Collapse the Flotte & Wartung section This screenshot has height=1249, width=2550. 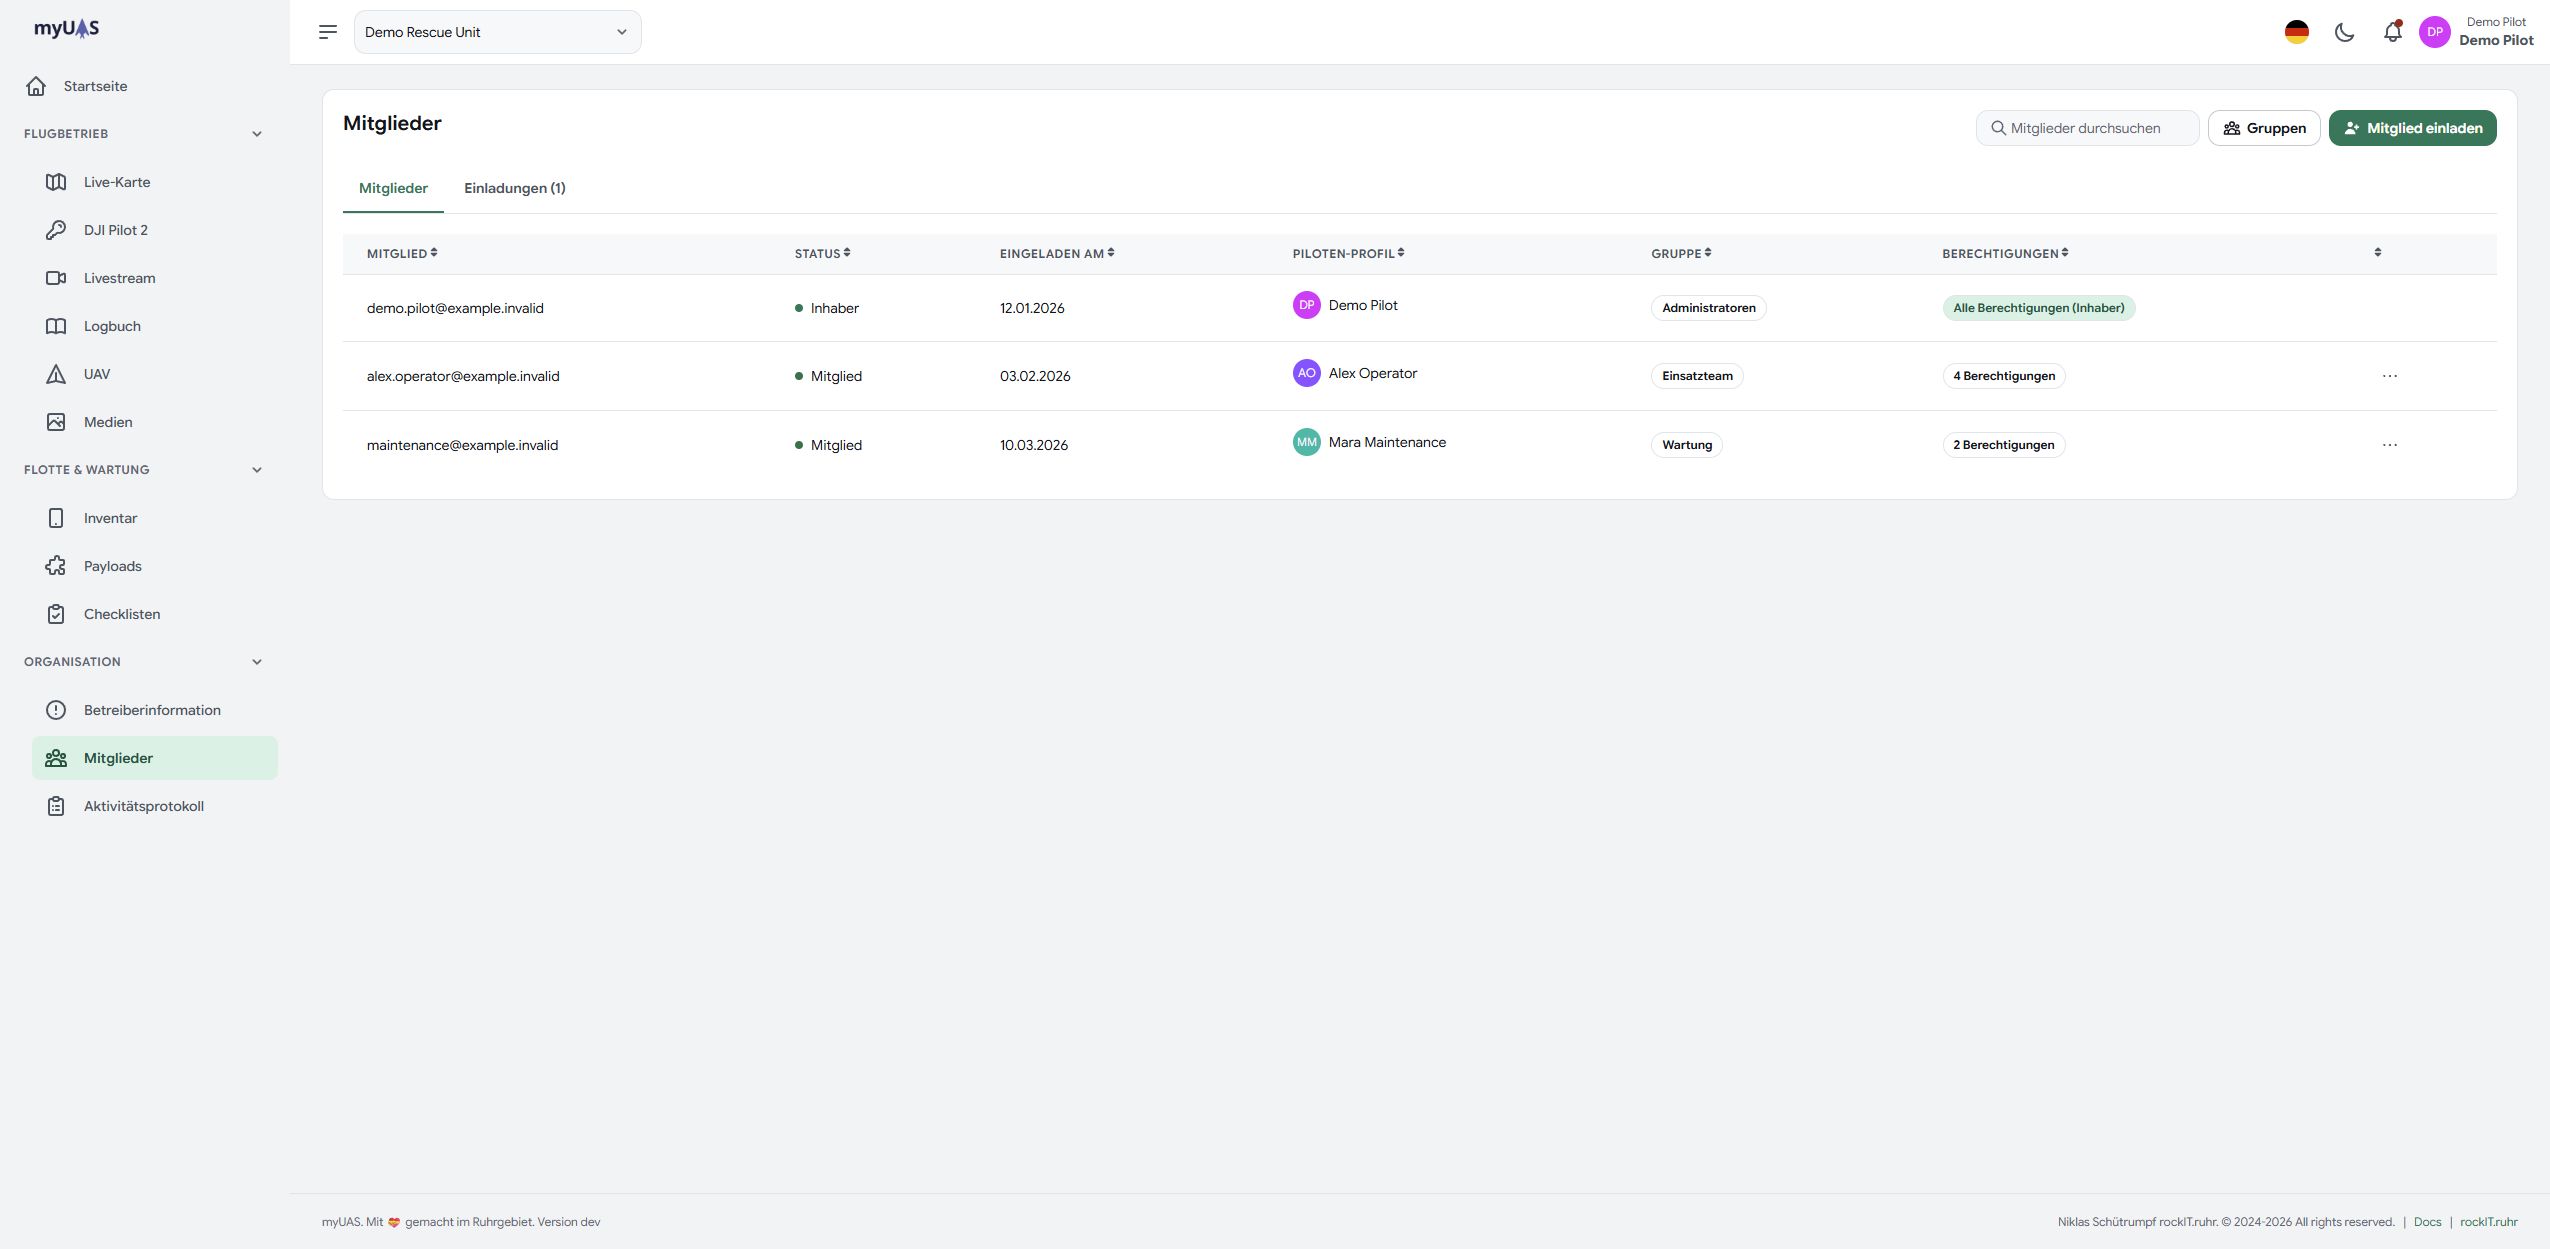(x=257, y=470)
